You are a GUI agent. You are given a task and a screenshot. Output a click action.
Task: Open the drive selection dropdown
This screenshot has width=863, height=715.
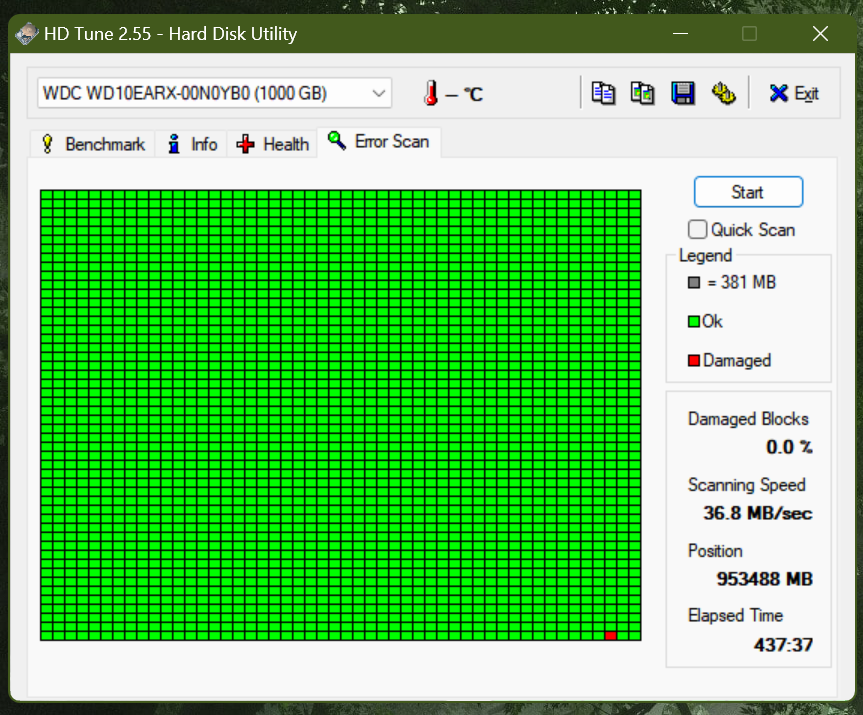pos(215,93)
